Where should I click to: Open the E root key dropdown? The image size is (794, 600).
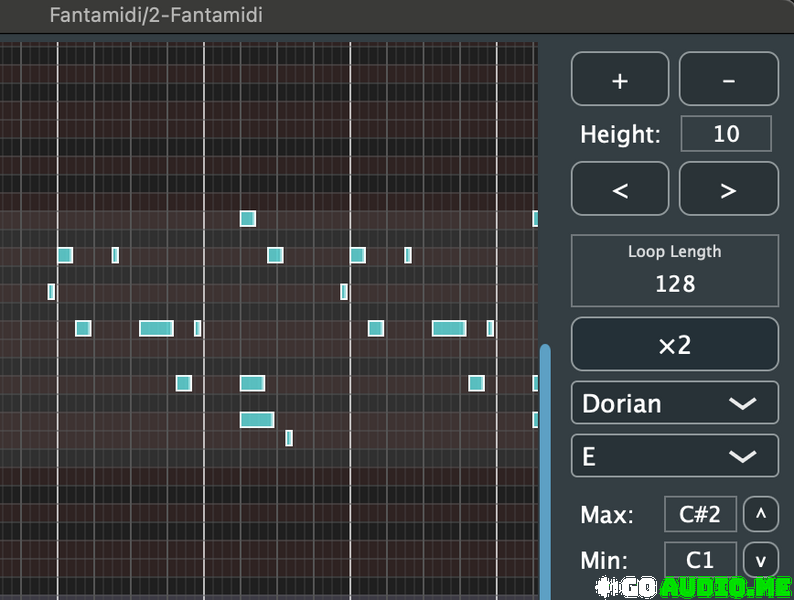coord(674,457)
